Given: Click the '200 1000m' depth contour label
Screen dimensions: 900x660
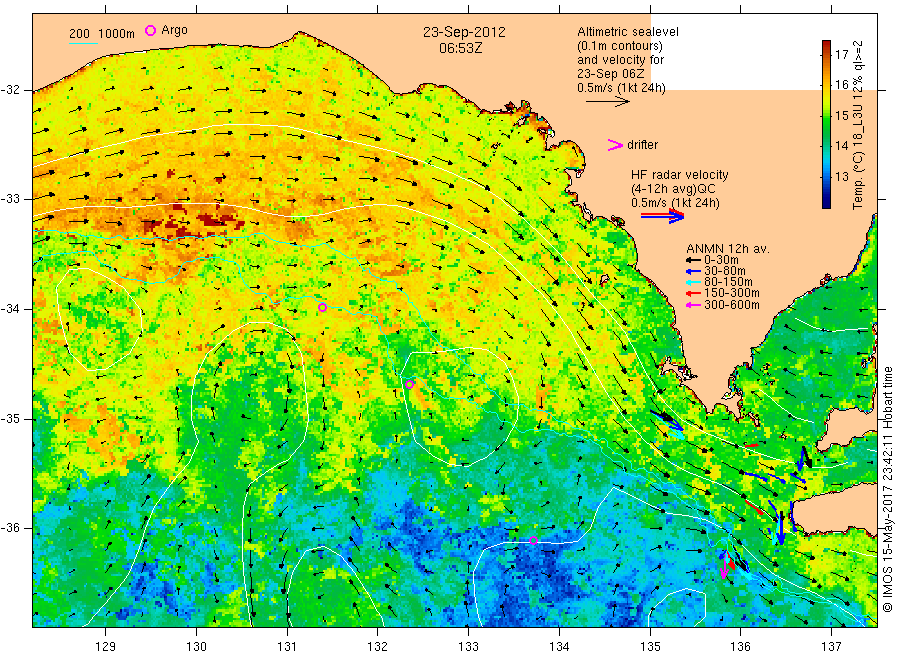Looking at the screenshot, I should [102, 33].
